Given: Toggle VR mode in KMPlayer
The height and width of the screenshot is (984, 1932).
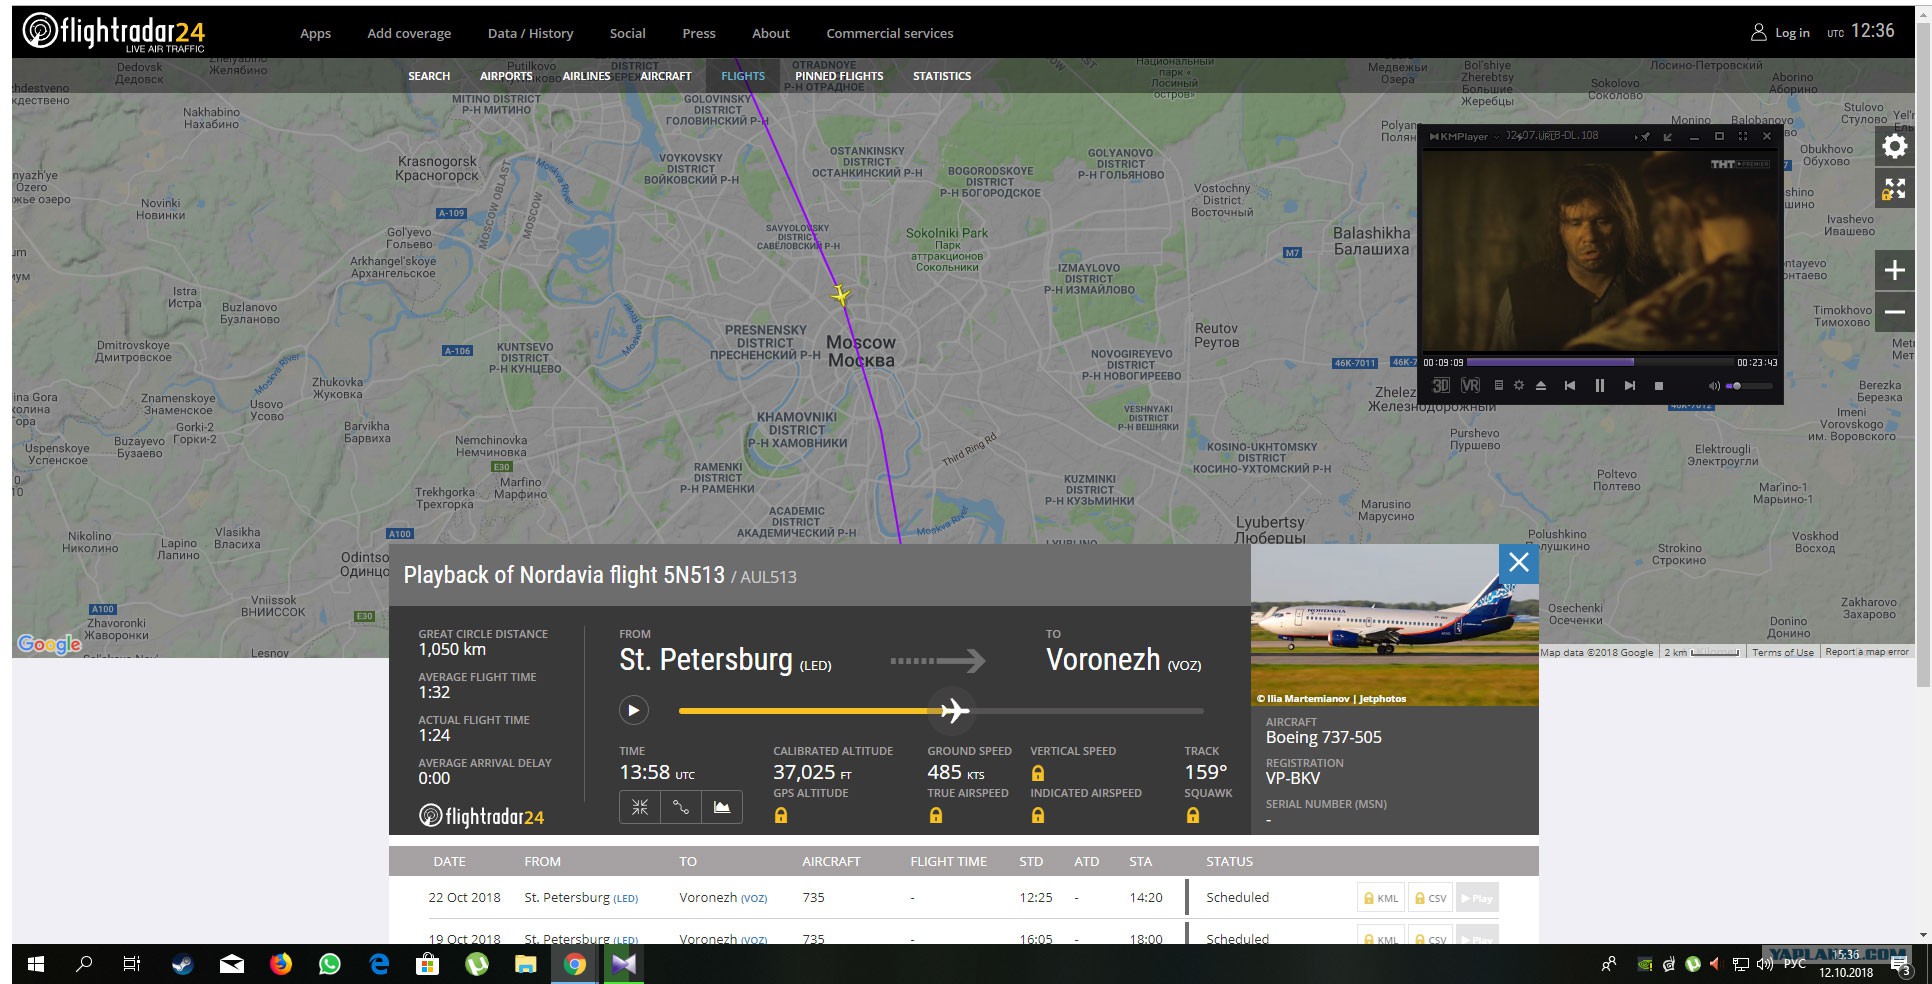Looking at the screenshot, I should click(x=1470, y=386).
